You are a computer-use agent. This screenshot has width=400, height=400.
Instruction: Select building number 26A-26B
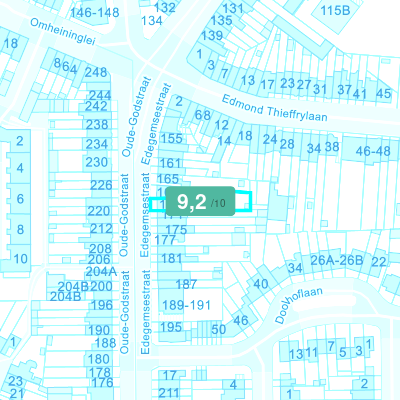coord(337,260)
